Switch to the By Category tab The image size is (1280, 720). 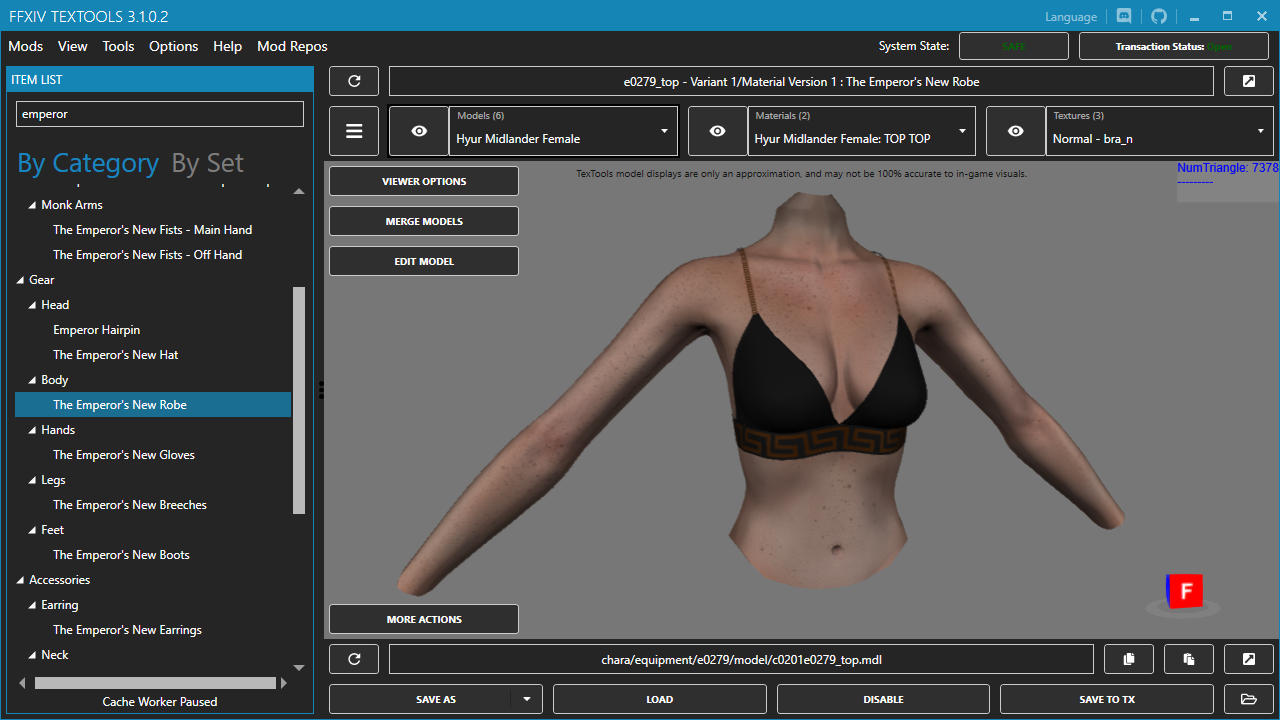(x=88, y=163)
